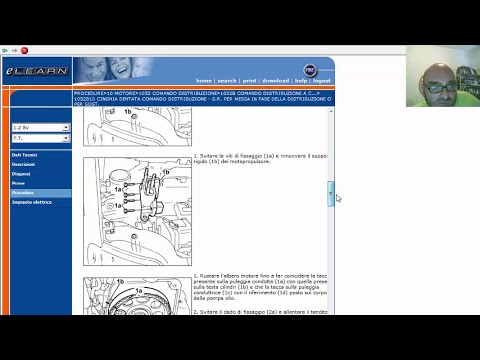Screen dimensions: 480x360
Task: Click the download link
Action: point(276,81)
